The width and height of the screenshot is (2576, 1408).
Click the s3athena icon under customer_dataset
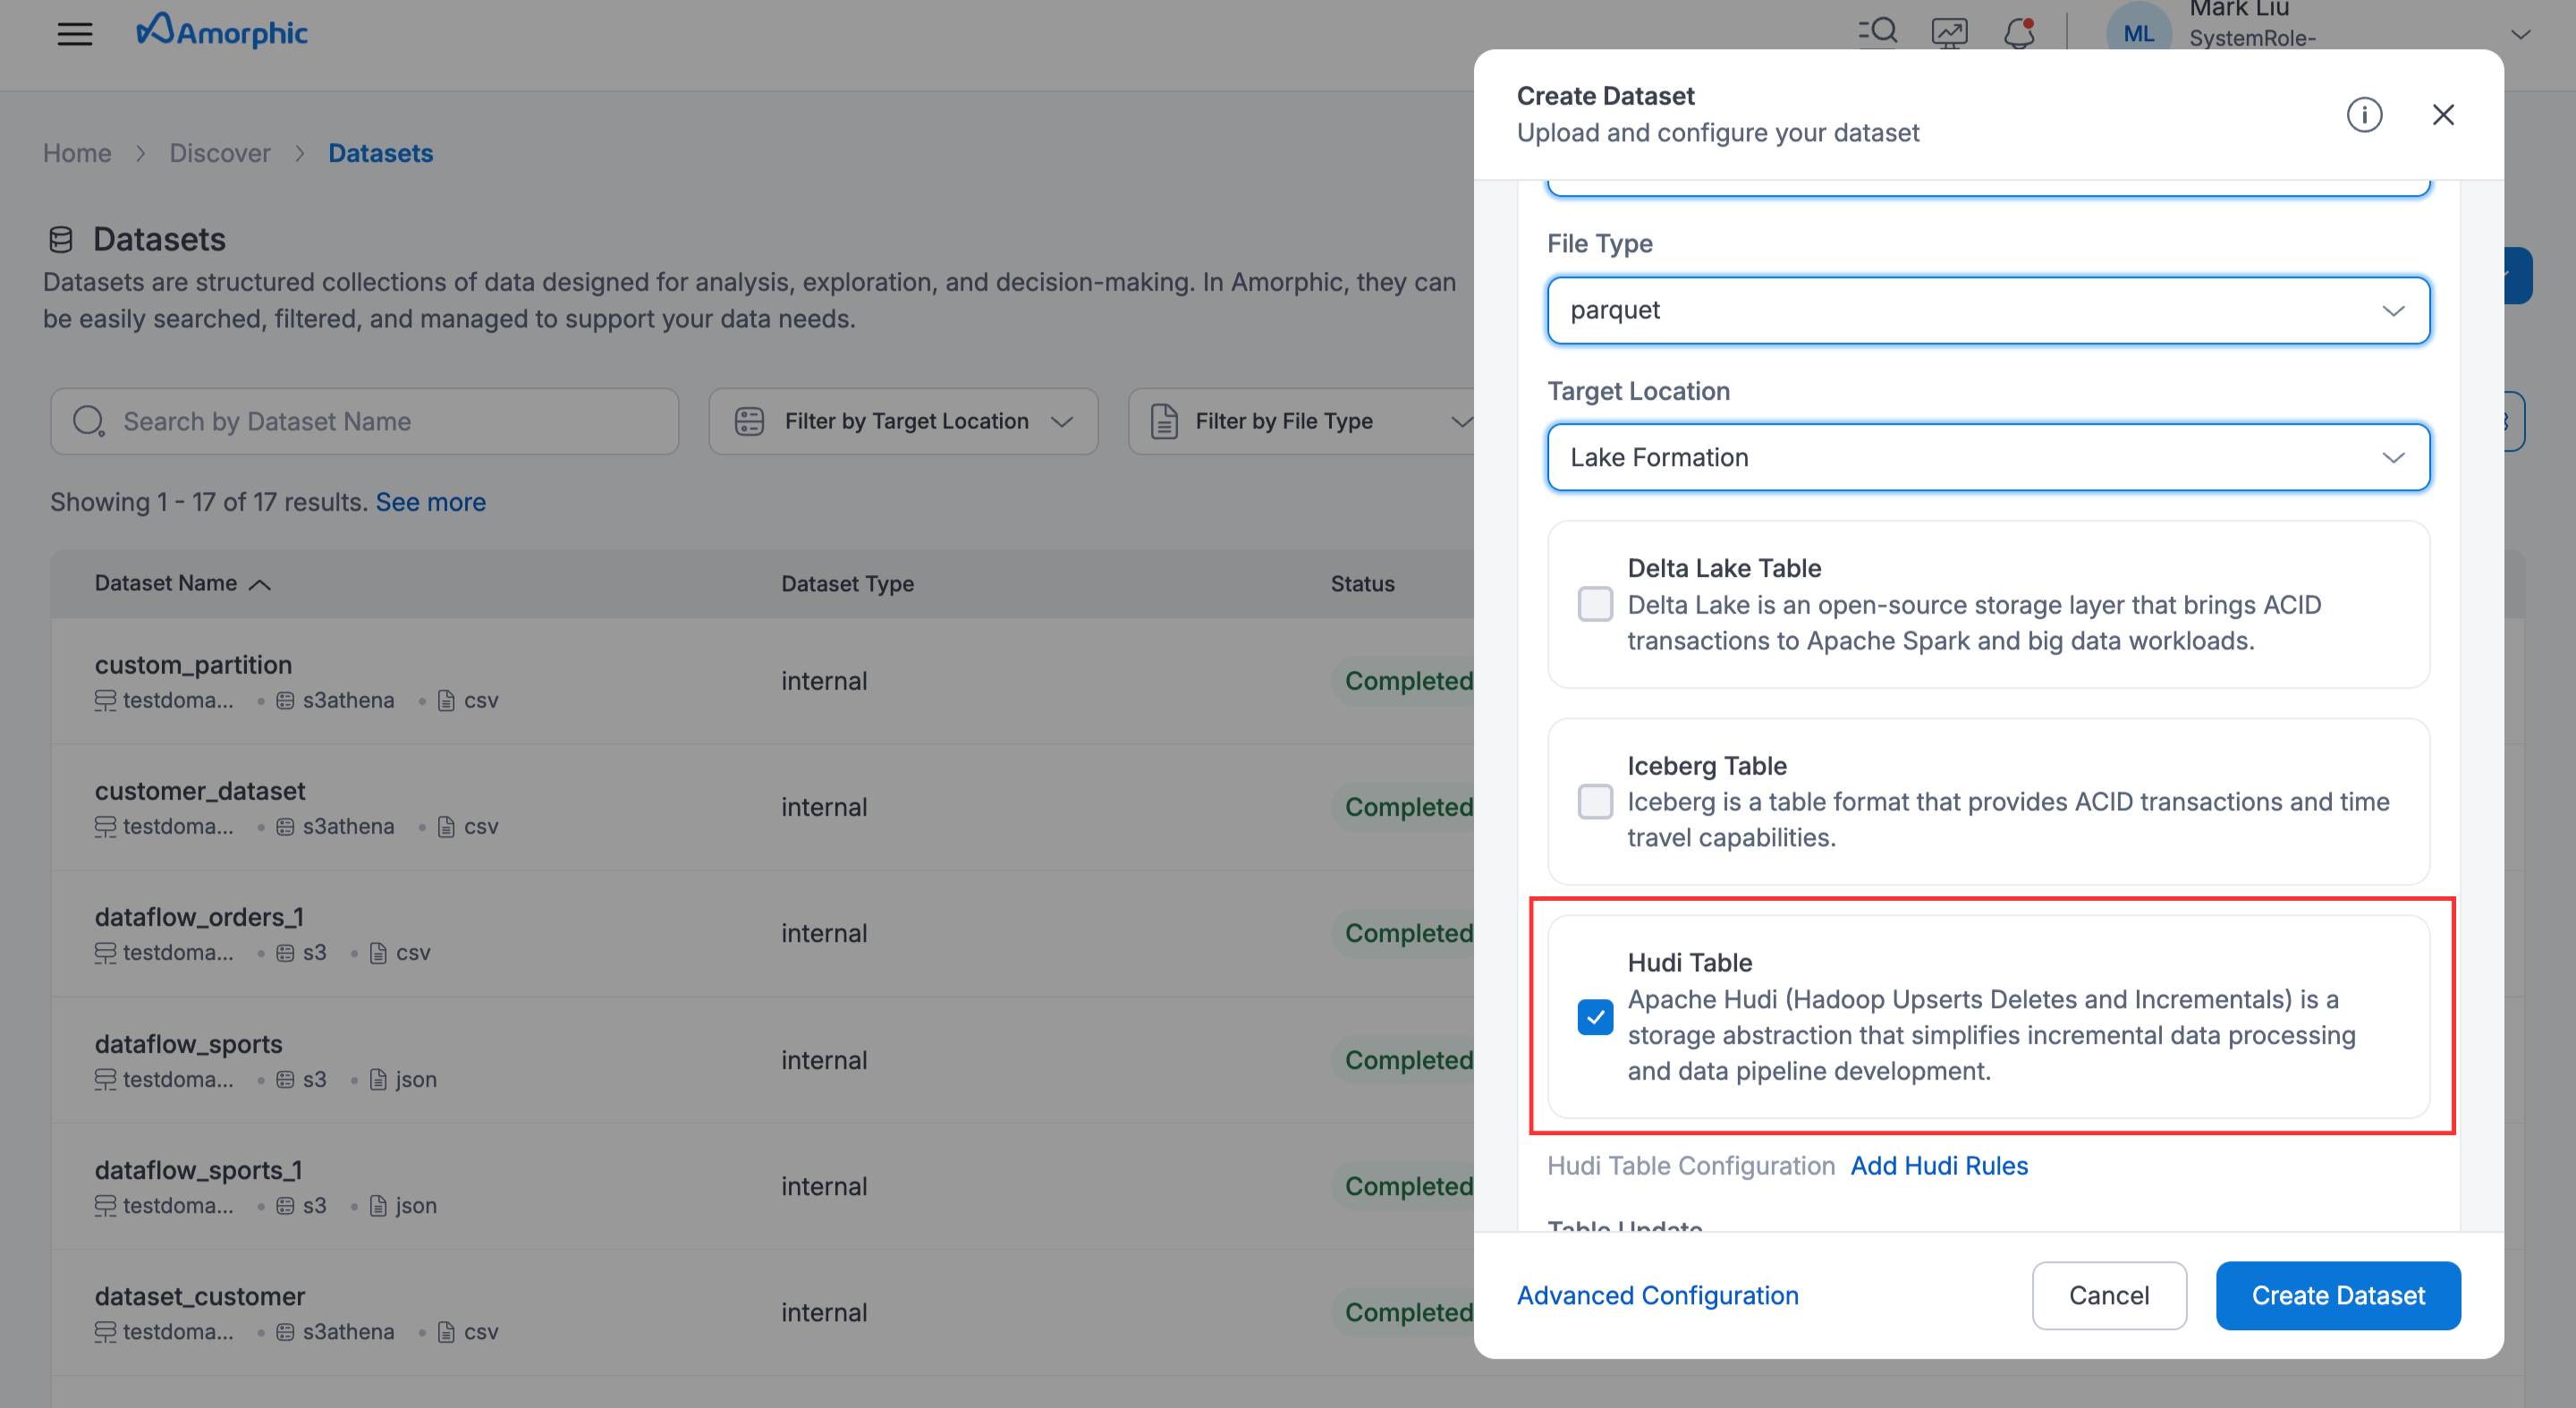tap(286, 826)
